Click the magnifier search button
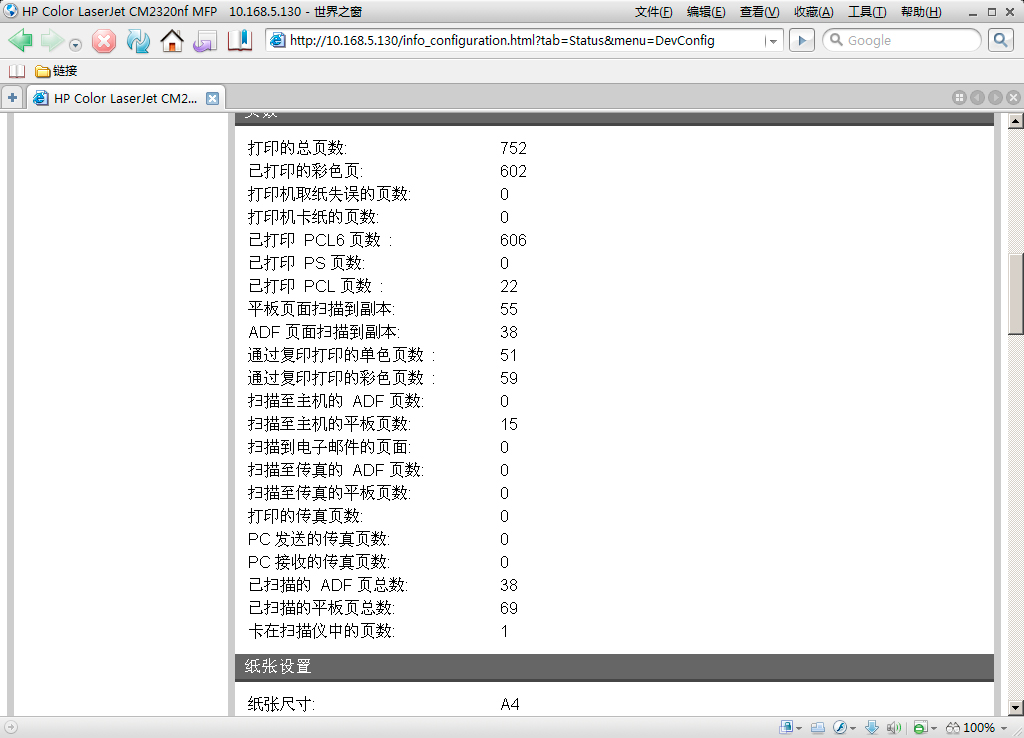The image size is (1024, 738). click(x=1001, y=40)
